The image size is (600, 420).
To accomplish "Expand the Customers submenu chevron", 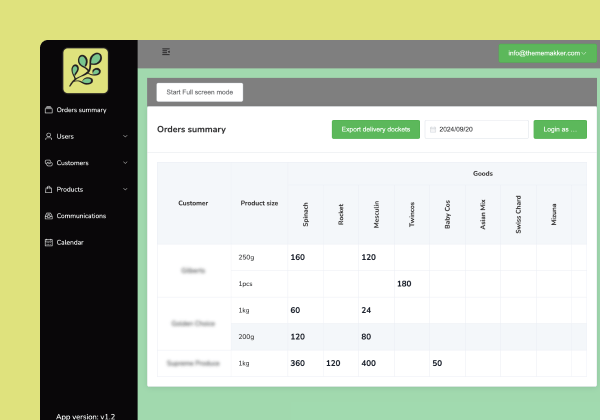I will point(125,163).
